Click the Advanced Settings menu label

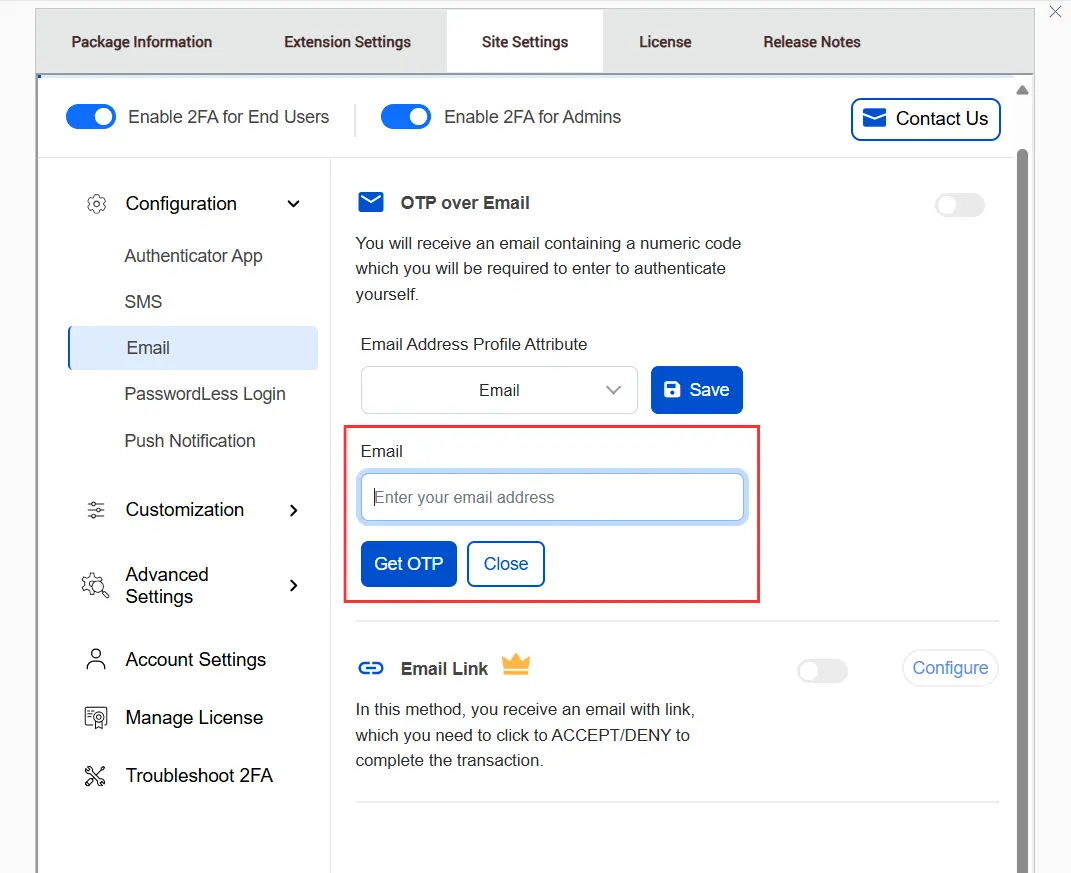(167, 585)
